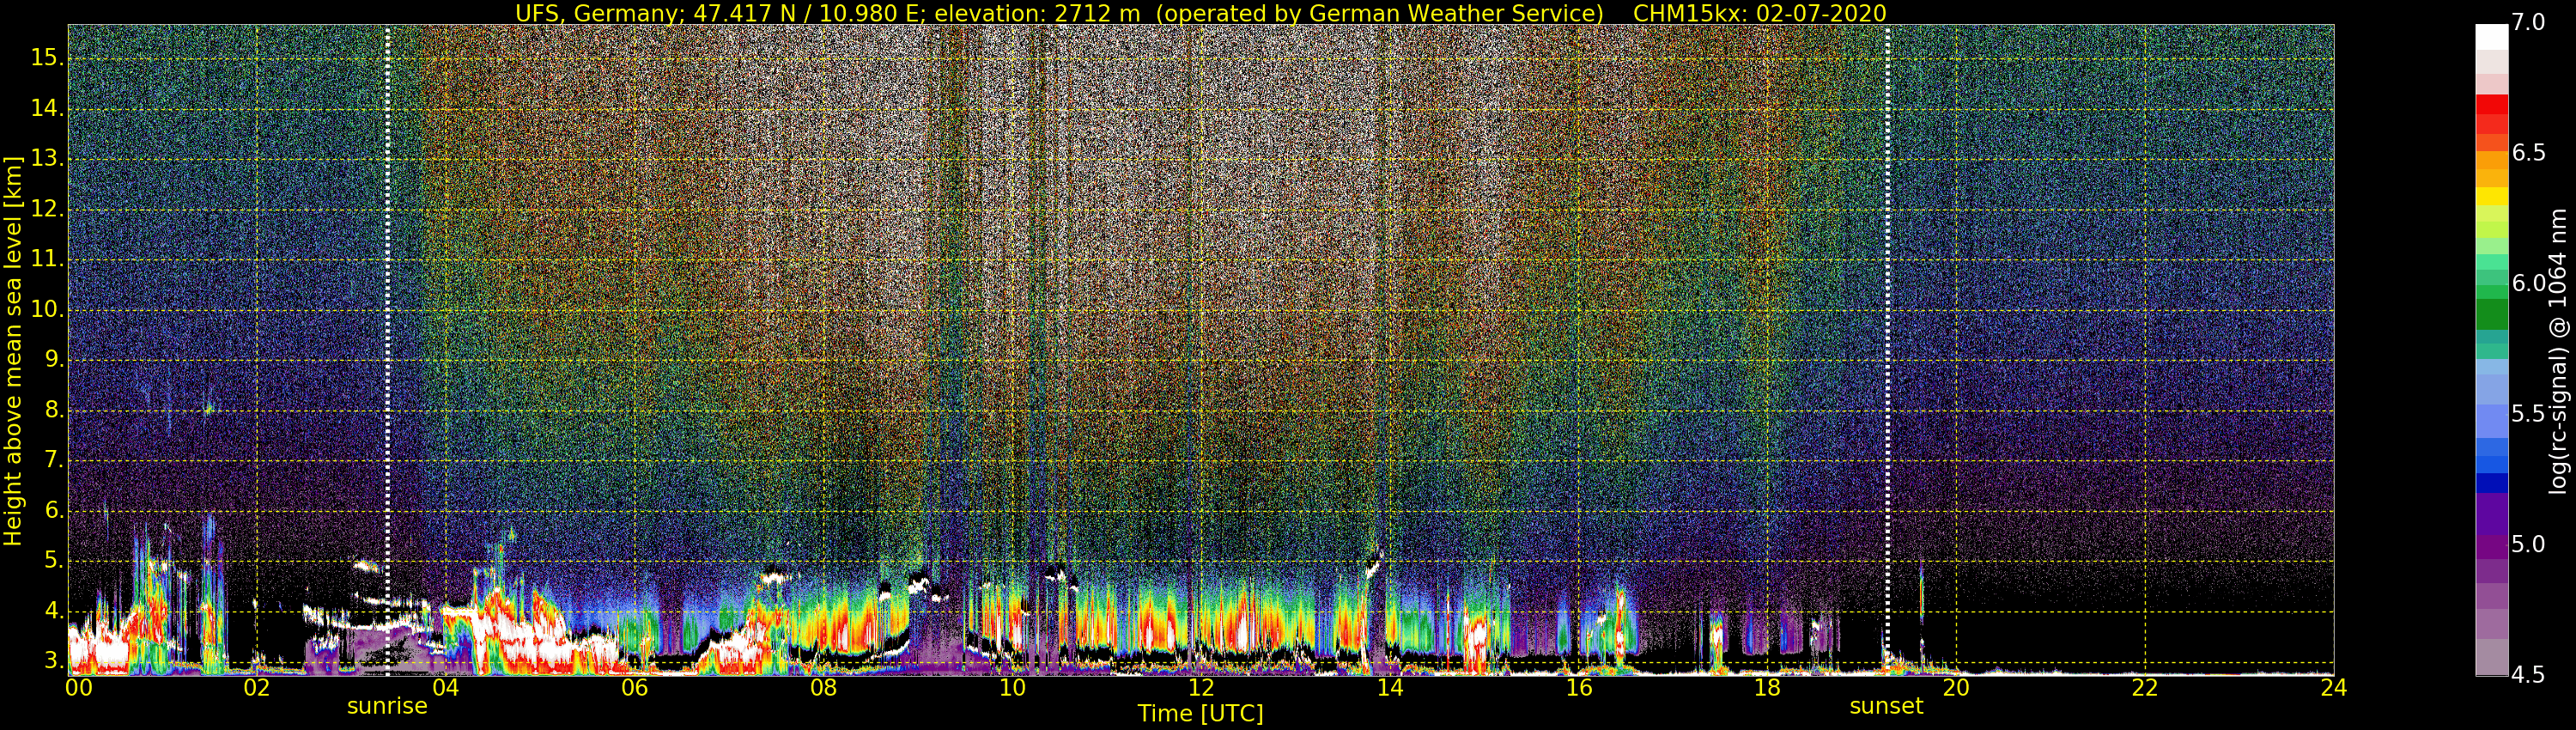2576x730 pixels.
Task: Click the height axis tick "13."
Action: coord(47,159)
